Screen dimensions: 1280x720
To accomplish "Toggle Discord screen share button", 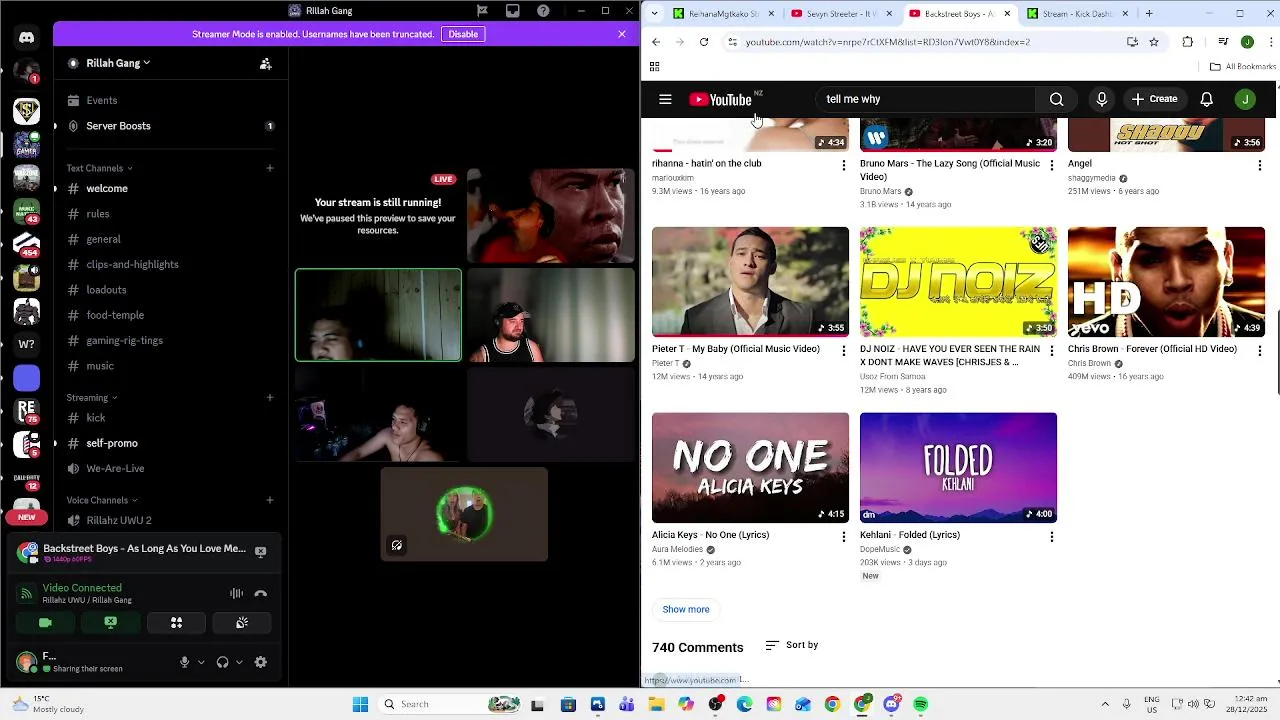I will pos(110,623).
